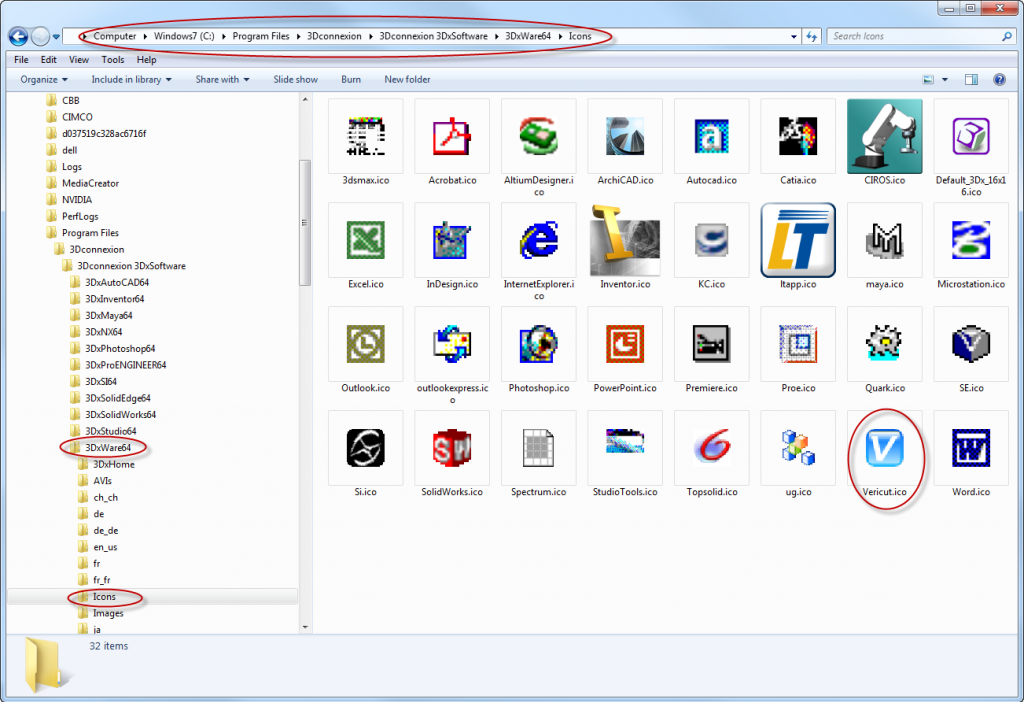This screenshot has height=702, width=1024.
Task: Select the Spectrum.ico file icon
Action: (x=539, y=448)
